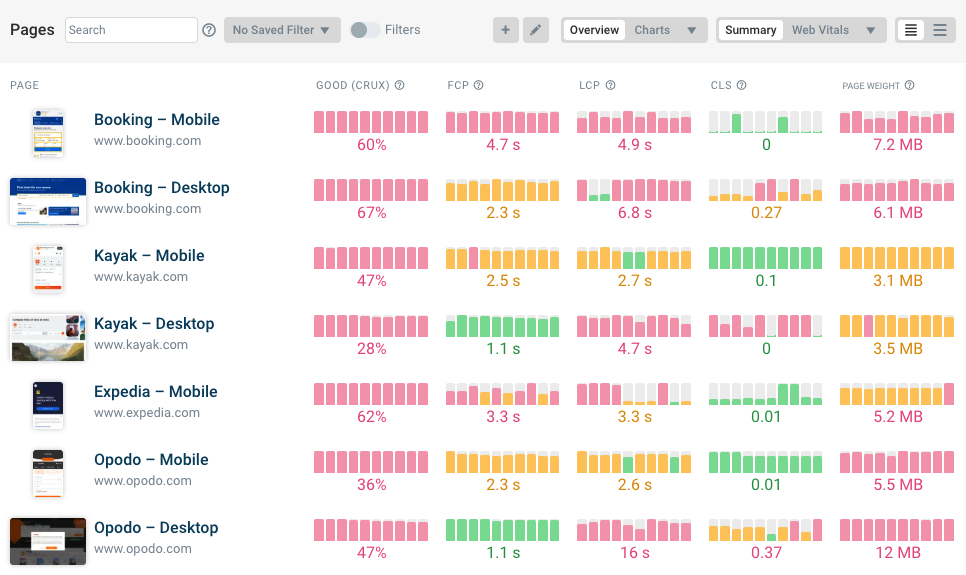Viewport: 966px width, 575px height.
Task: Click the plus add page button
Action: 506,30
